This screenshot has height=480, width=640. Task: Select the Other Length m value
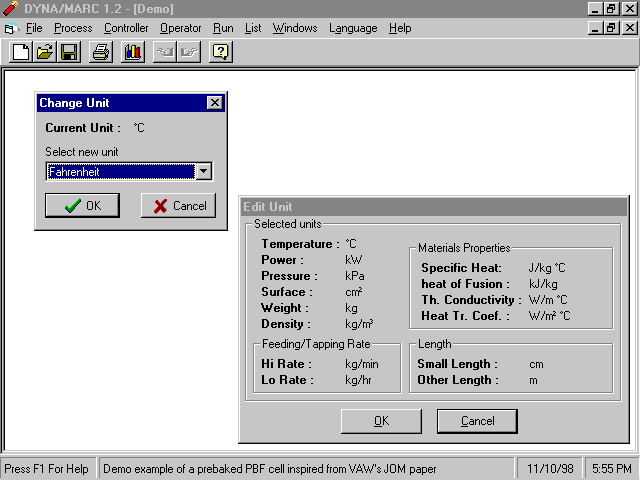[533, 380]
